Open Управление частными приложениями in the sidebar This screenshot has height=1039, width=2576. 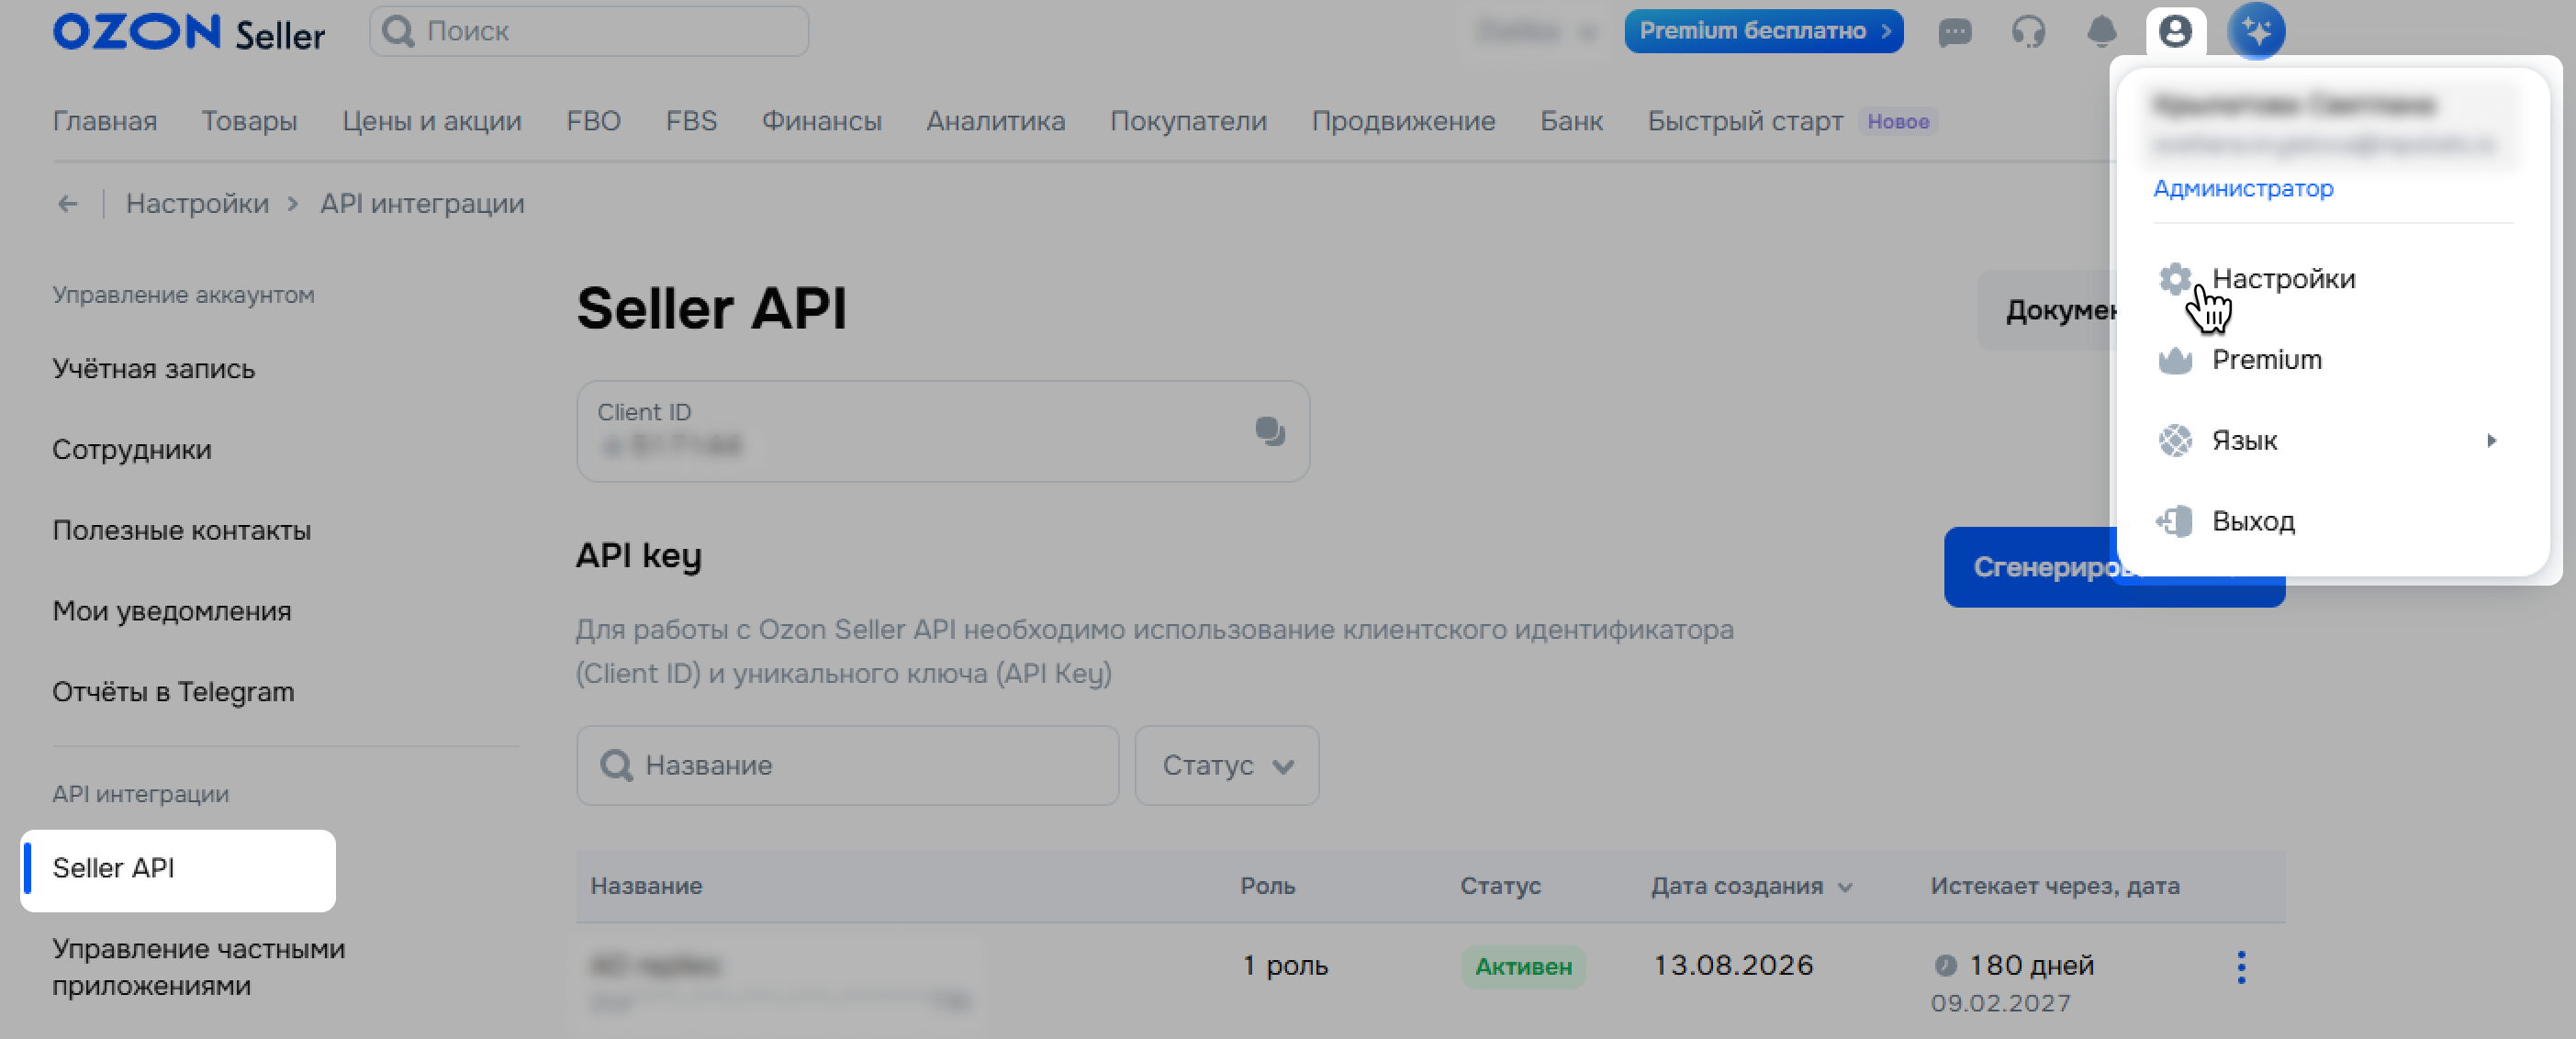(199, 968)
